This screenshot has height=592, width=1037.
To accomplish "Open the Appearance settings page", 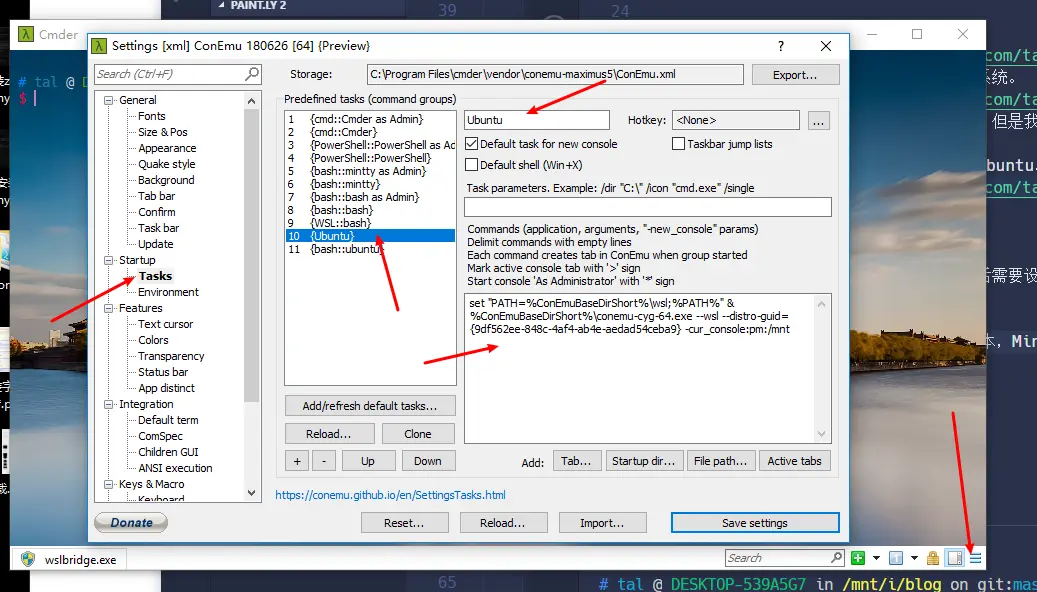I will click(167, 148).
